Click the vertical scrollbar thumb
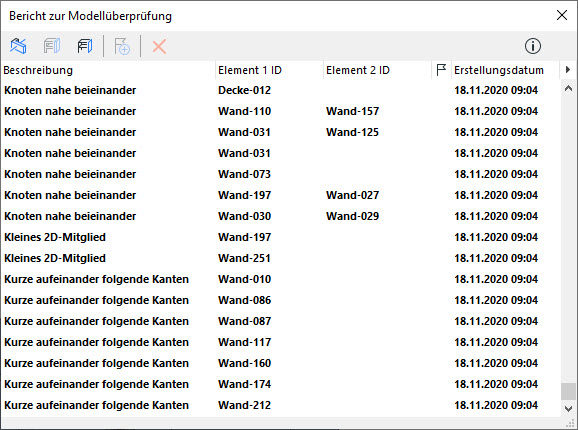Viewport: 578px width, 430px height. coord(568,391)
